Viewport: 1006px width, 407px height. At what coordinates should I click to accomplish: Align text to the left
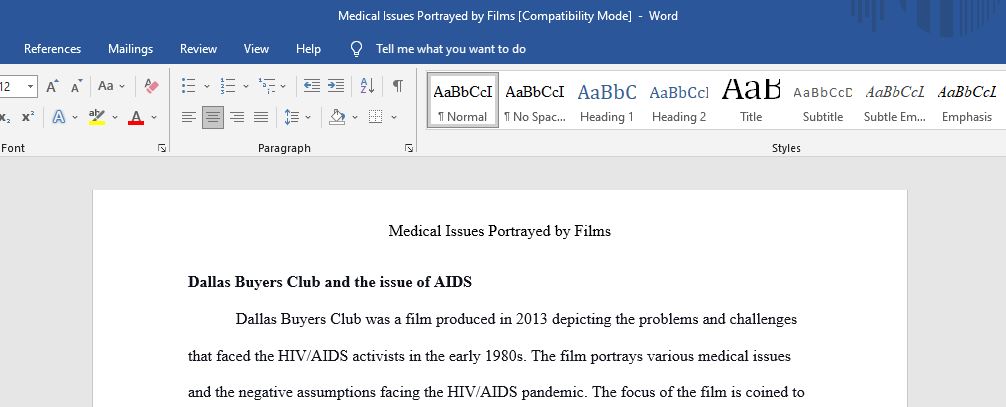pyautogui.click(x=189, y=117)
